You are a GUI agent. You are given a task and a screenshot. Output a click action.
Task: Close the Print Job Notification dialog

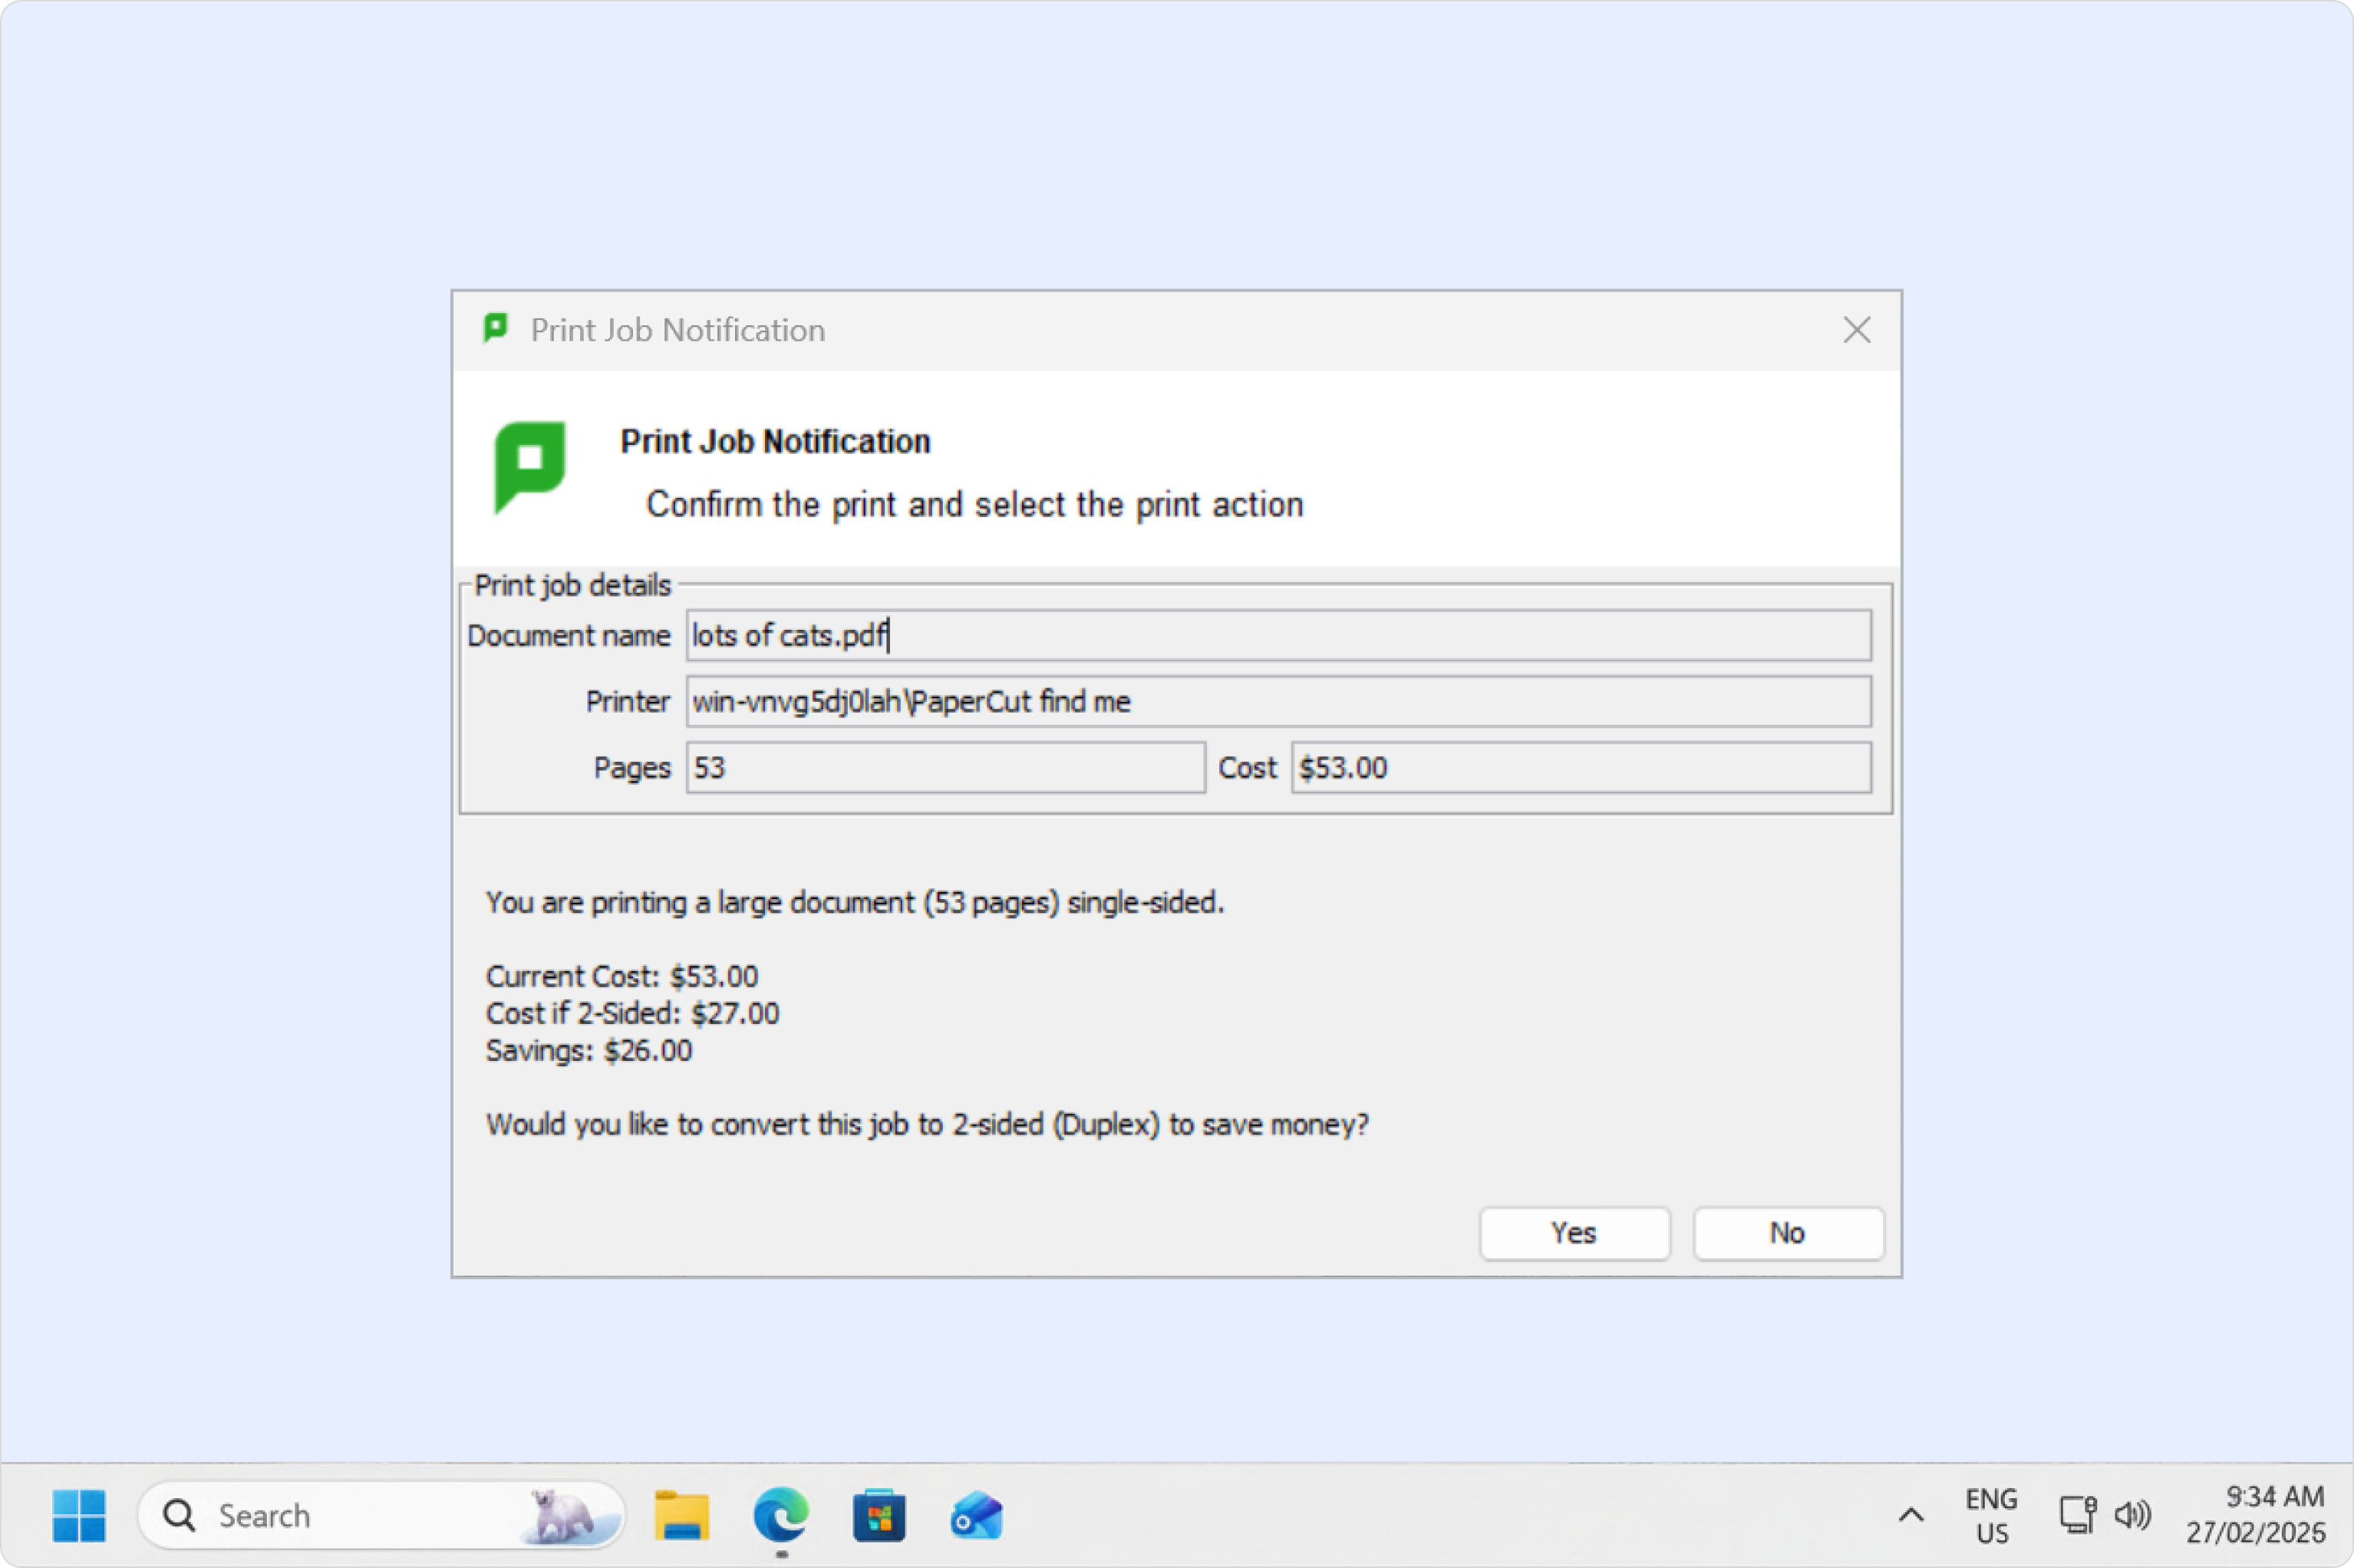pos(1857,328)
